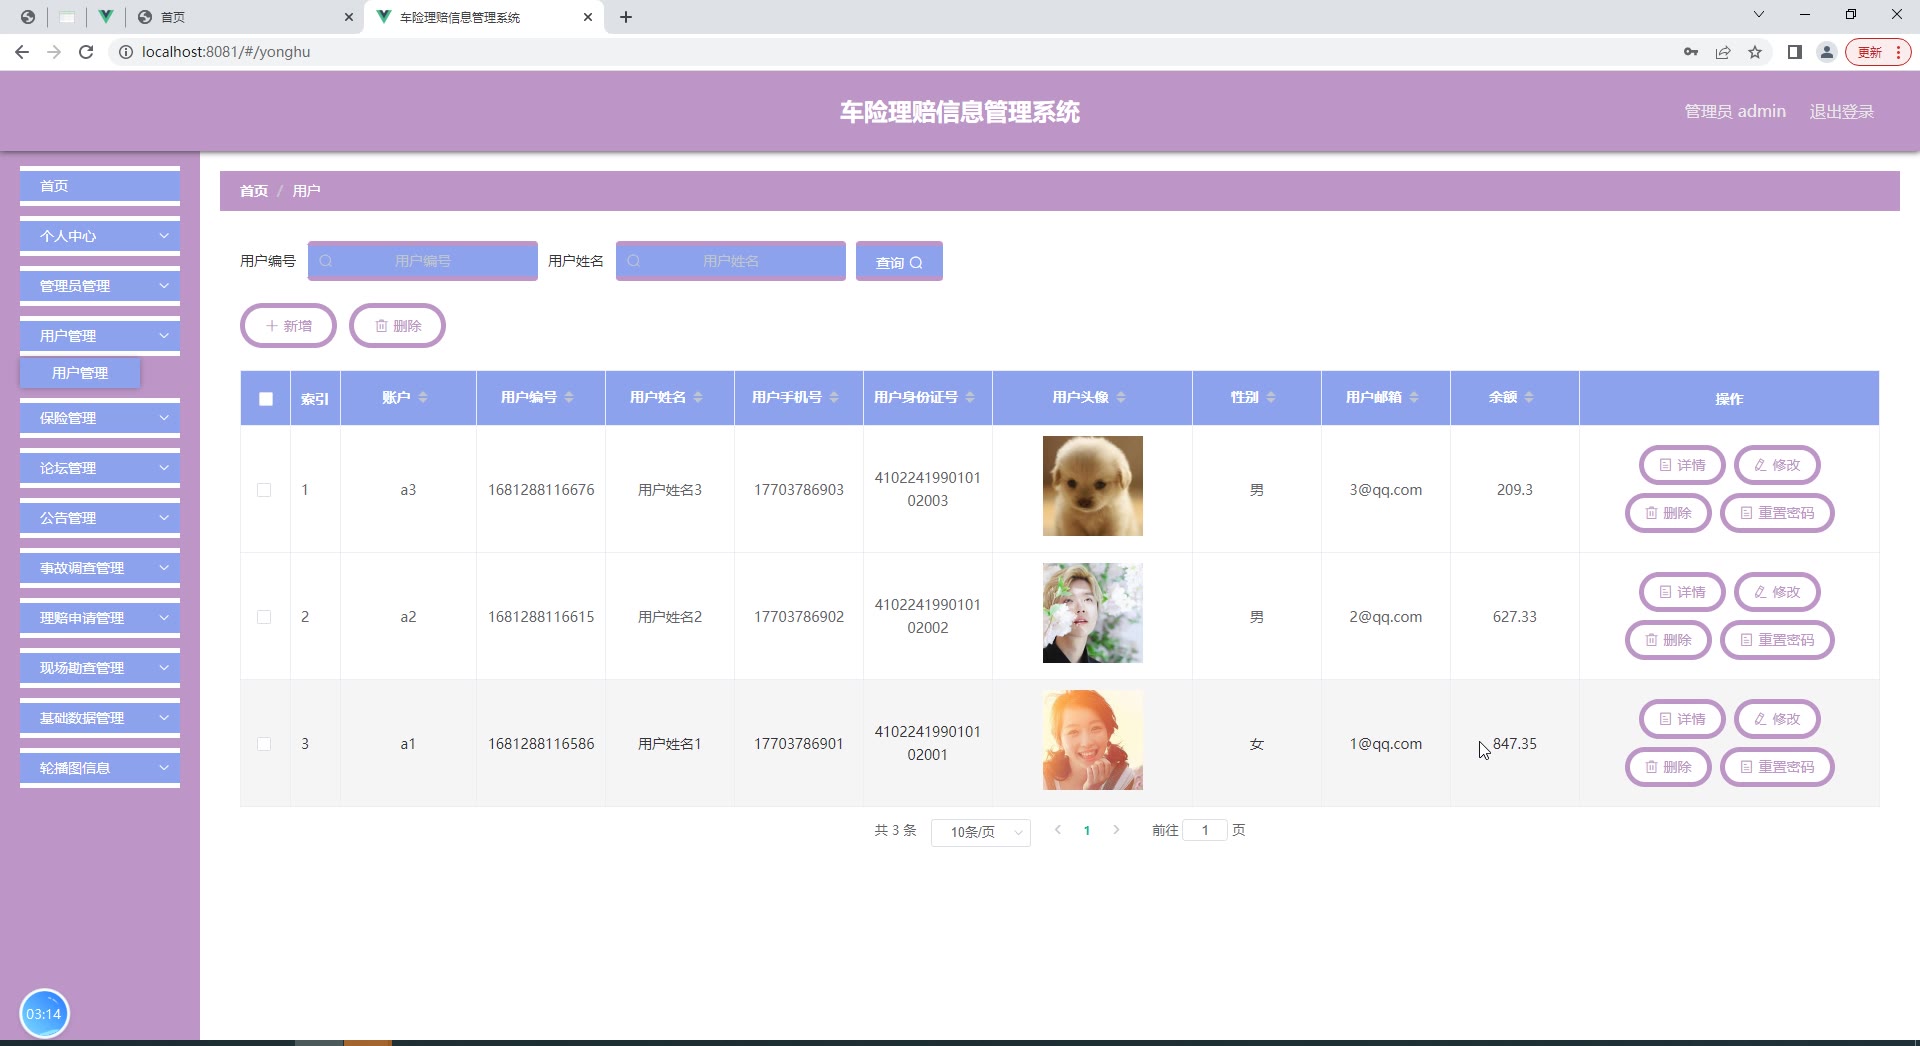
Task: Click the 前往 page number input
Action: coord(1205,830)
